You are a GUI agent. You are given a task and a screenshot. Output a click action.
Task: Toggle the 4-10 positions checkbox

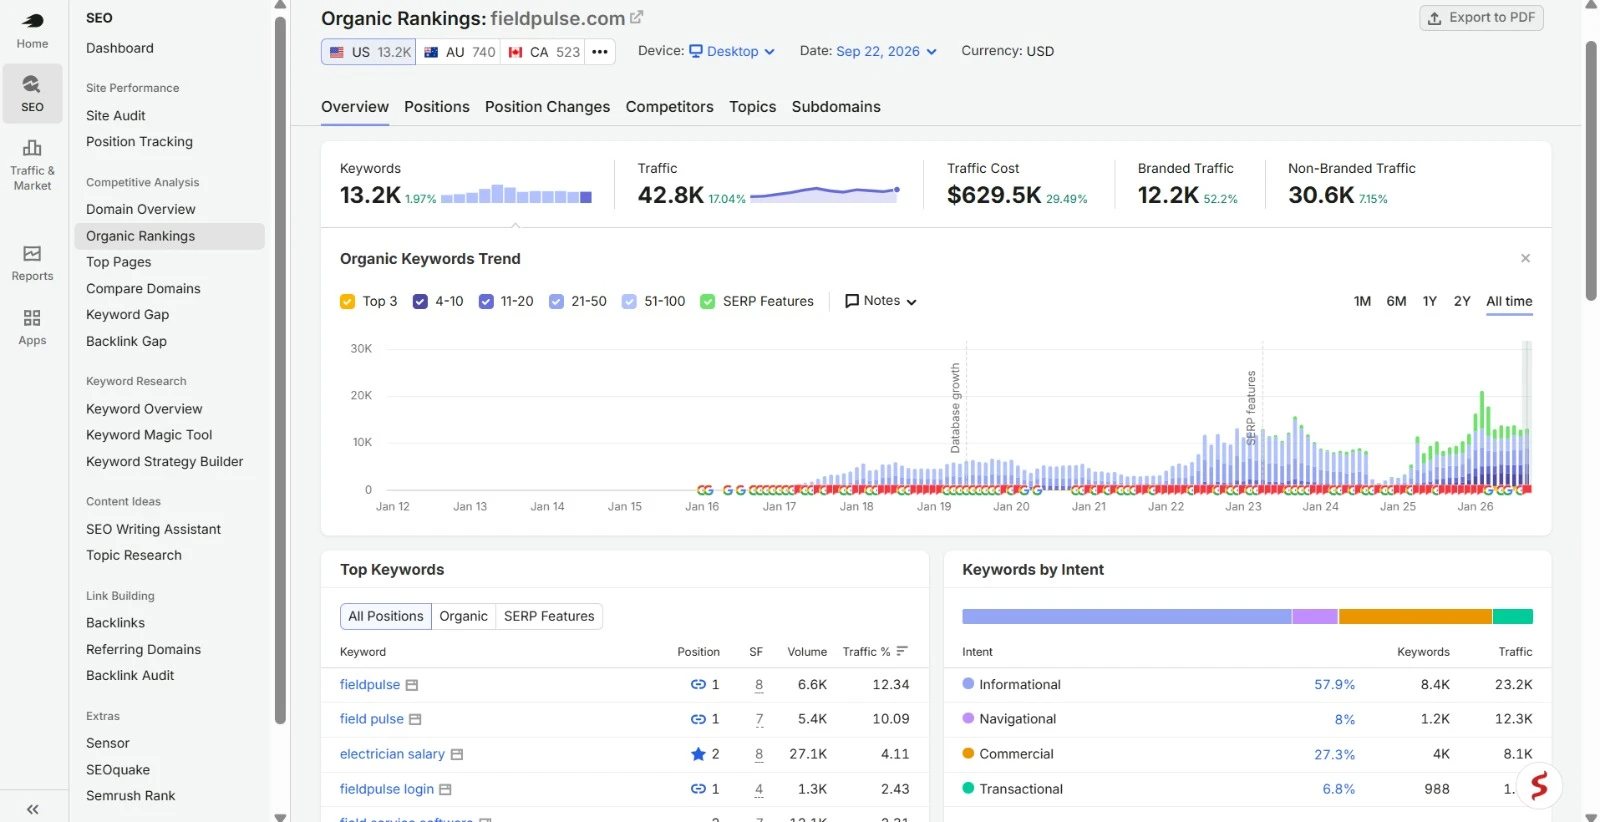point(420,301)
